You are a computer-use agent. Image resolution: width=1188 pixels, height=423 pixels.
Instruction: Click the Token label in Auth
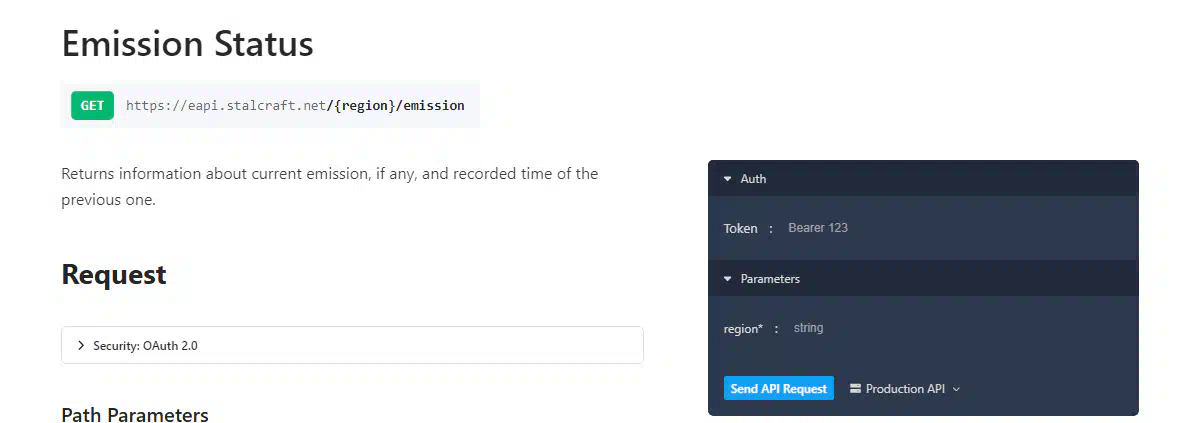740,228
